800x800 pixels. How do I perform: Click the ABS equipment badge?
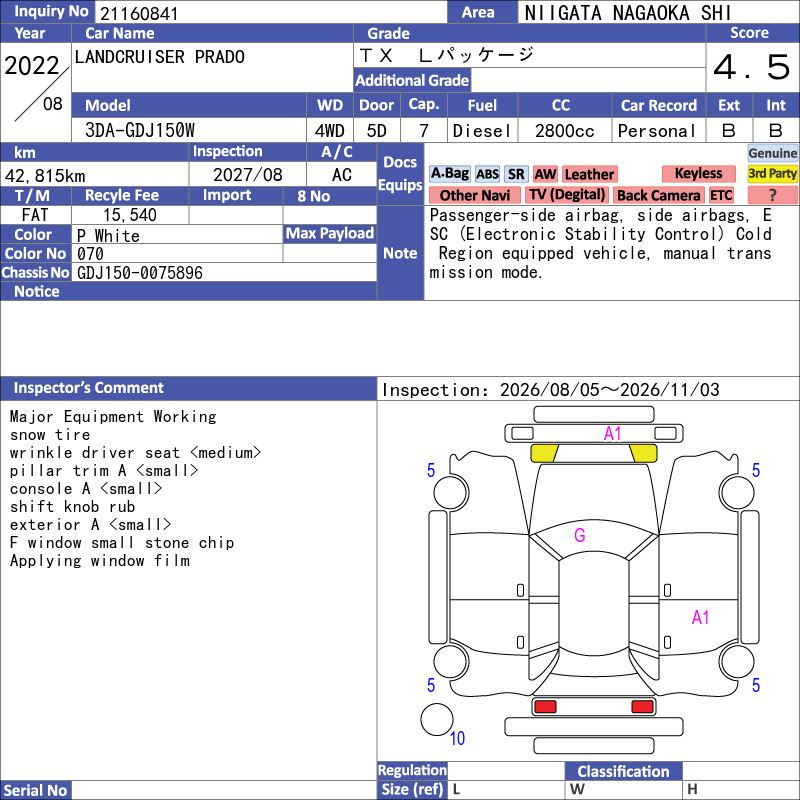pos(487,174)
